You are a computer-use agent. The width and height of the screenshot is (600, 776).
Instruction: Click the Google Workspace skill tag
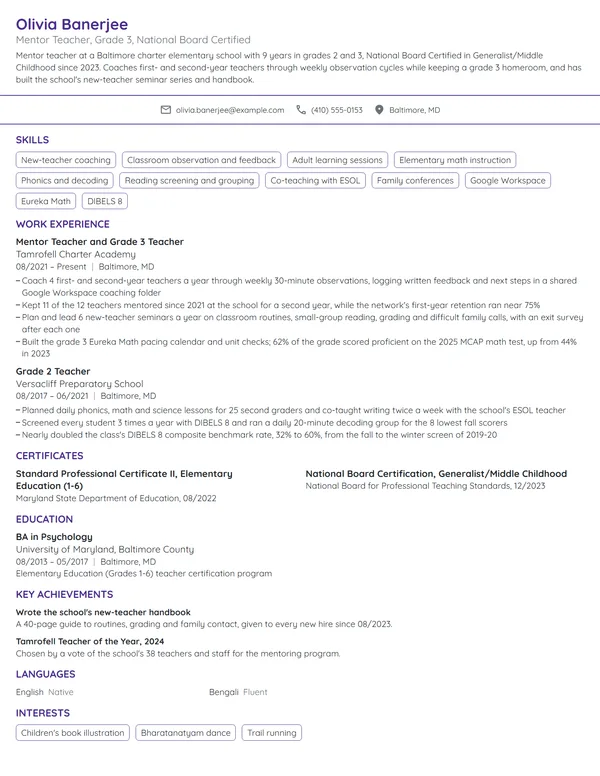click(x=508, y=181)
